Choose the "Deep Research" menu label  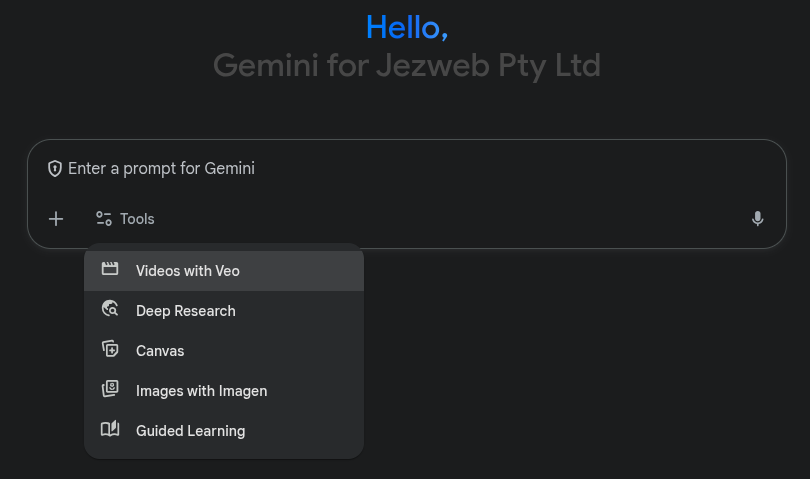pyautogui.click(x=186, y=311)
